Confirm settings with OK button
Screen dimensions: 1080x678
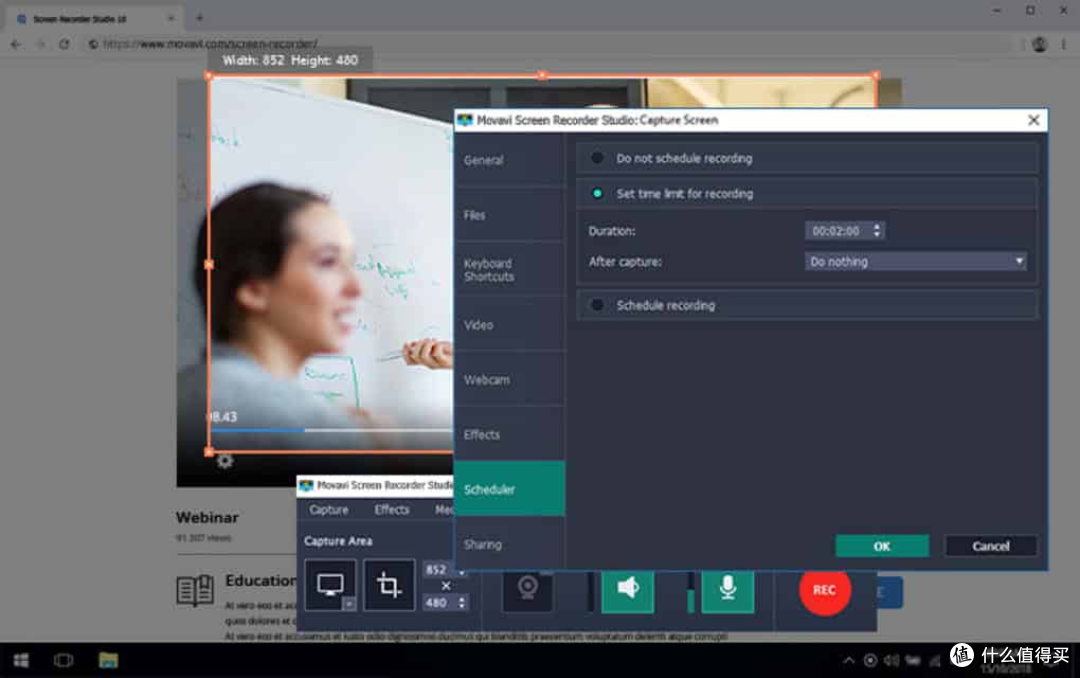(882, 546)
